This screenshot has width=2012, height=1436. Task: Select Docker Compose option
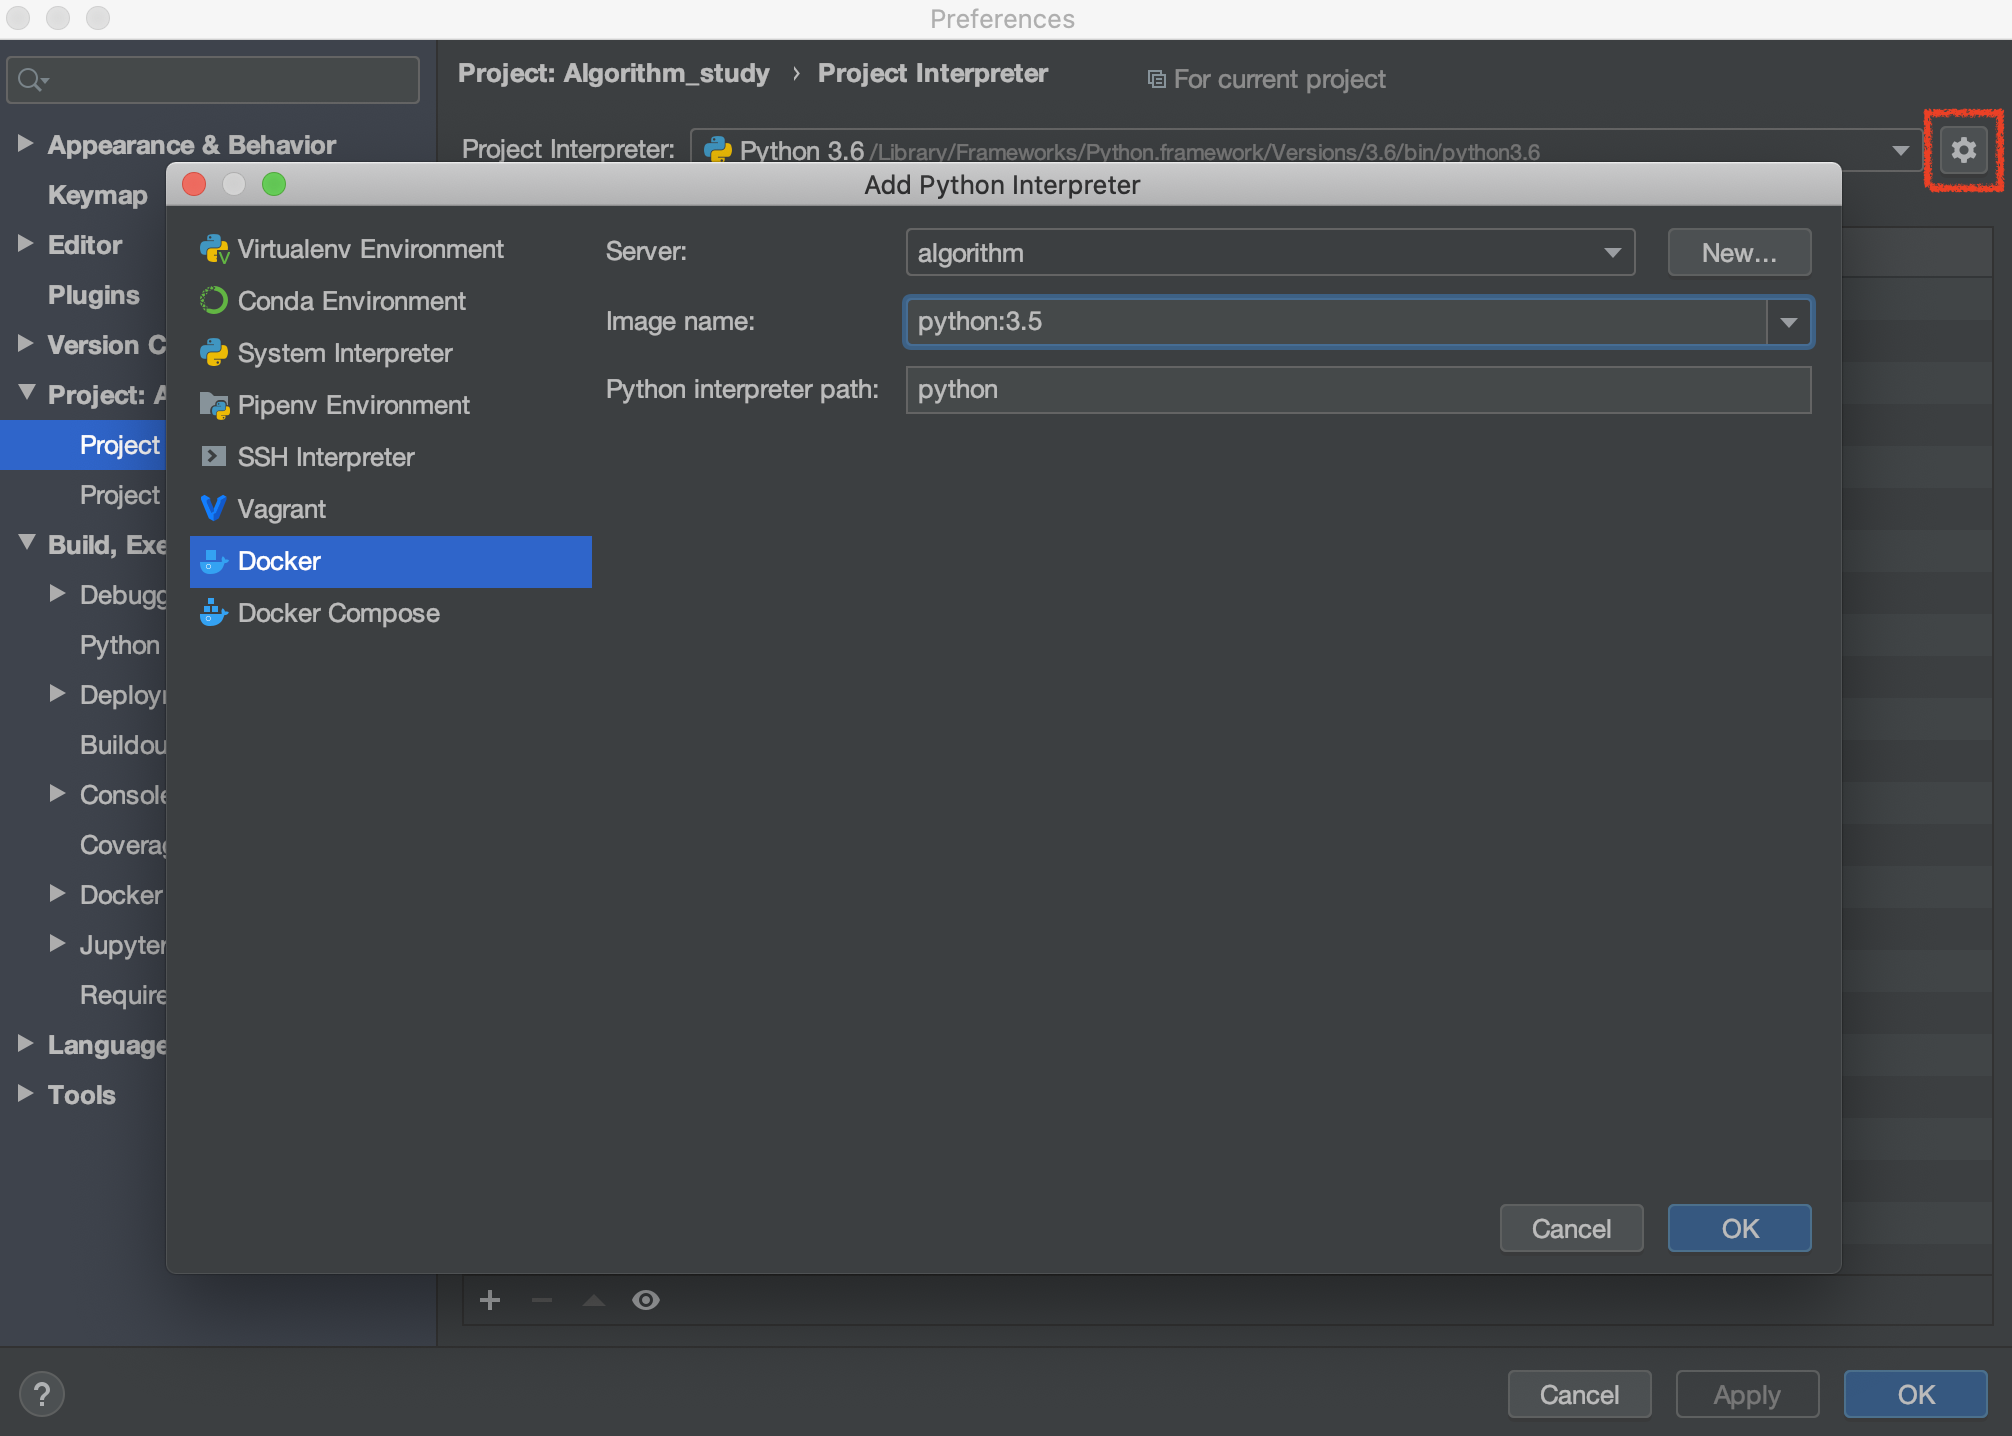(338, 613)
